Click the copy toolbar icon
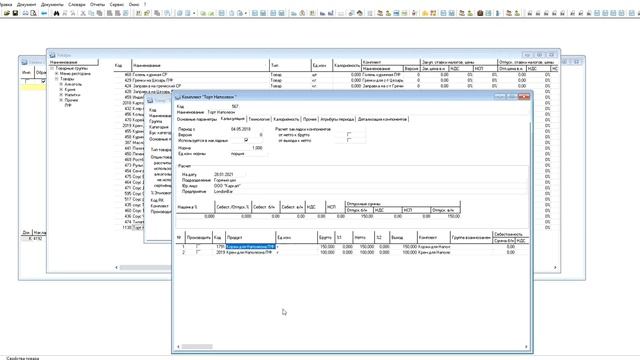The width and height of the screenshot is (640, 360). 91,13
